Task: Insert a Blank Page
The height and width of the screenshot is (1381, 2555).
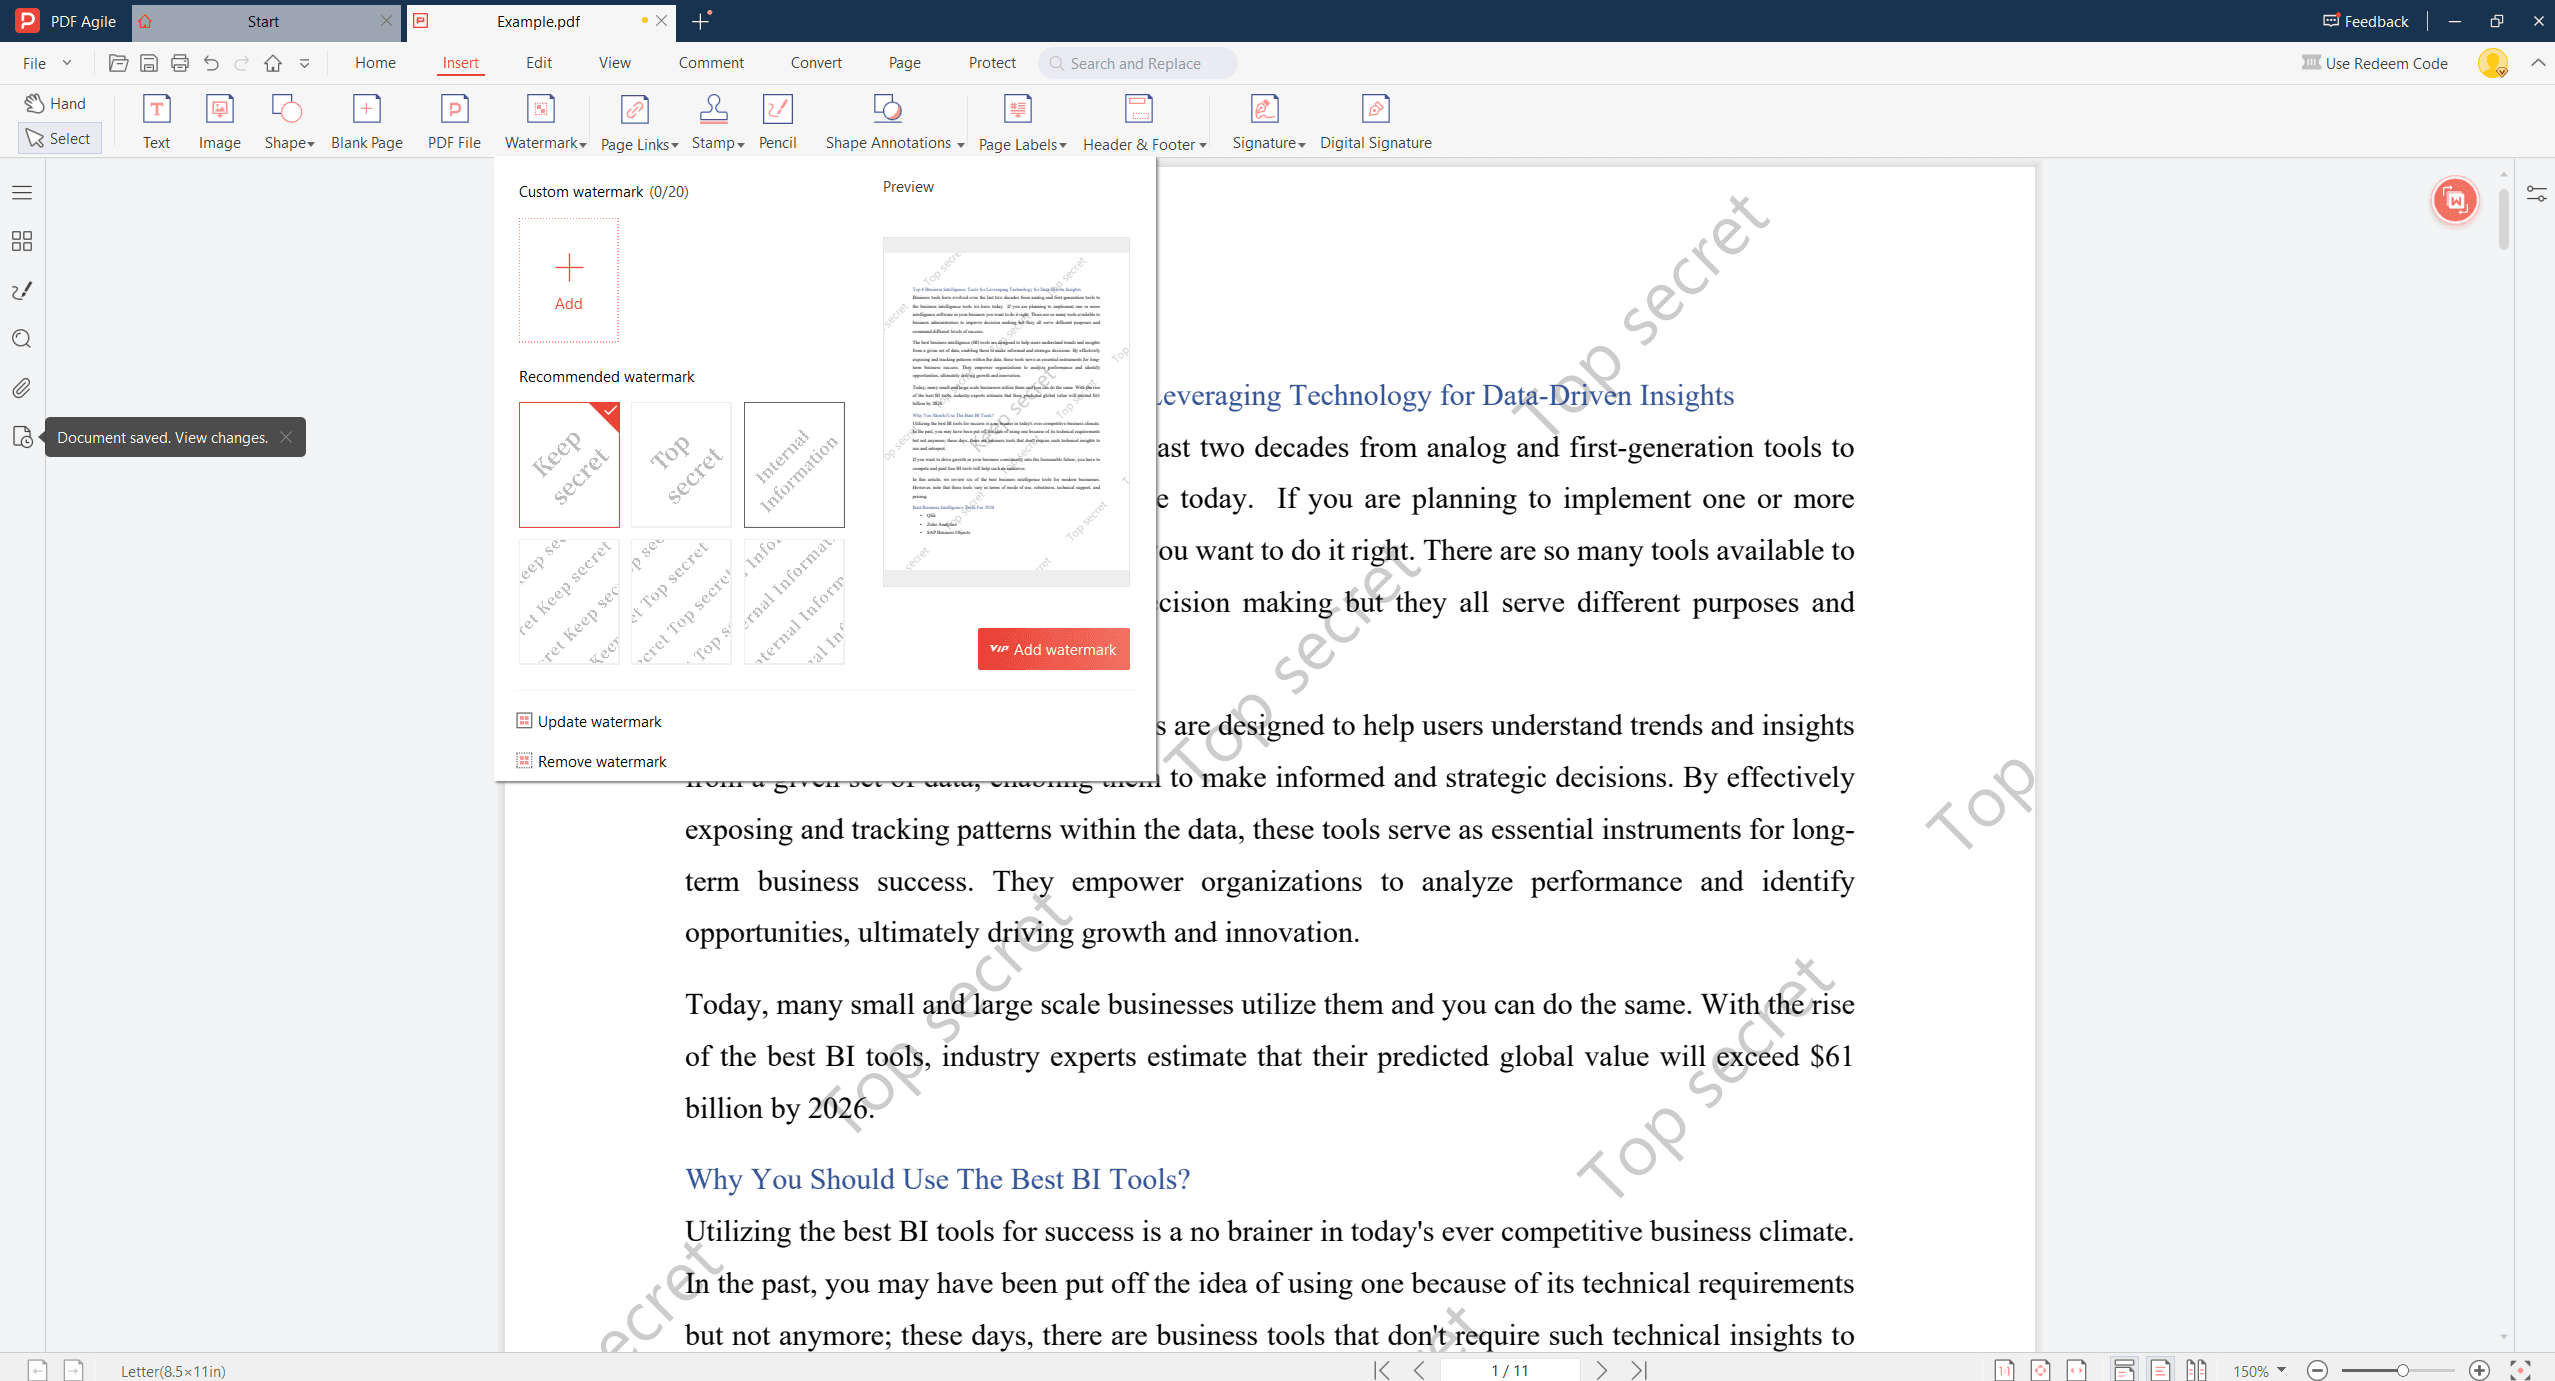Action: (366, 122)
